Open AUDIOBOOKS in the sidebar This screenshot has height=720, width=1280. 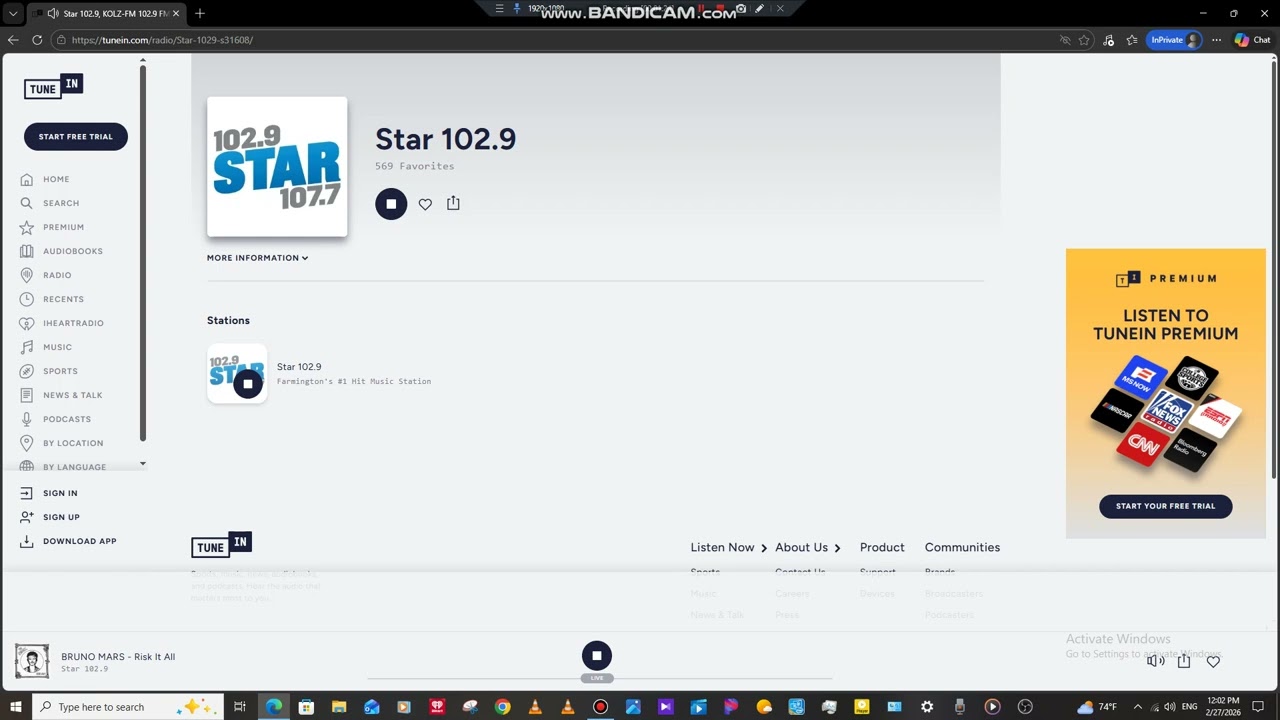coord(73,251)
